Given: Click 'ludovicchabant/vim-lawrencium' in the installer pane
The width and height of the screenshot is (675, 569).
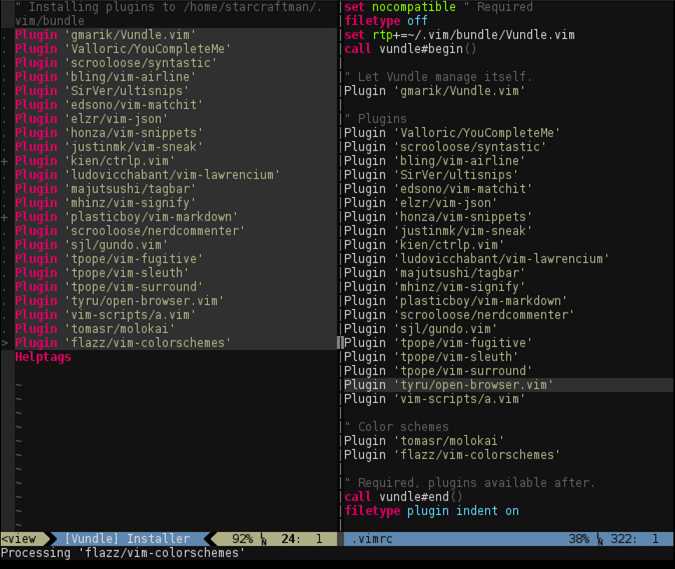Looking at the screenshot, I should coord(148,175).
